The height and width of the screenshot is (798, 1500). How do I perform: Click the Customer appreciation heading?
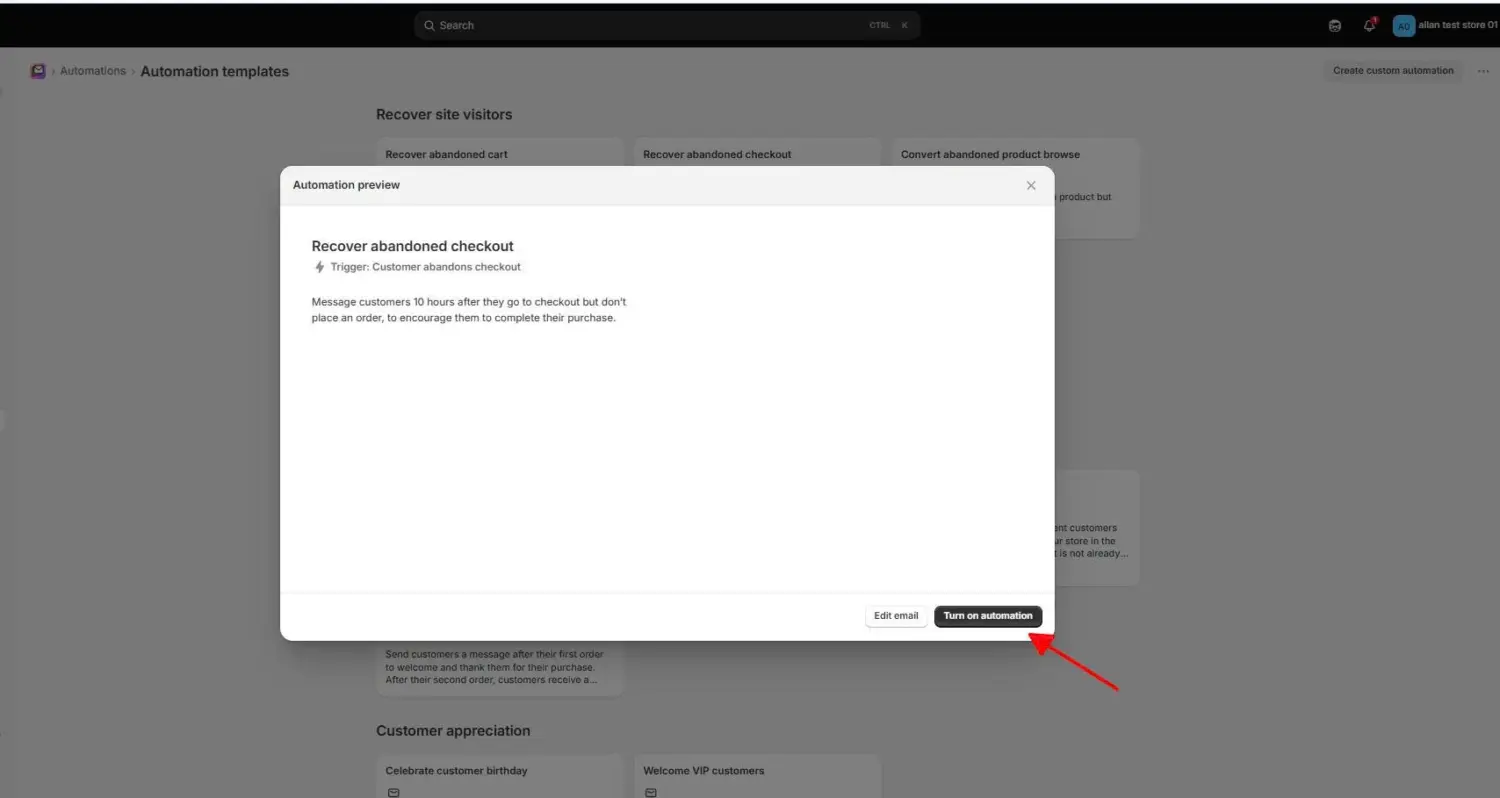point(453,731)
